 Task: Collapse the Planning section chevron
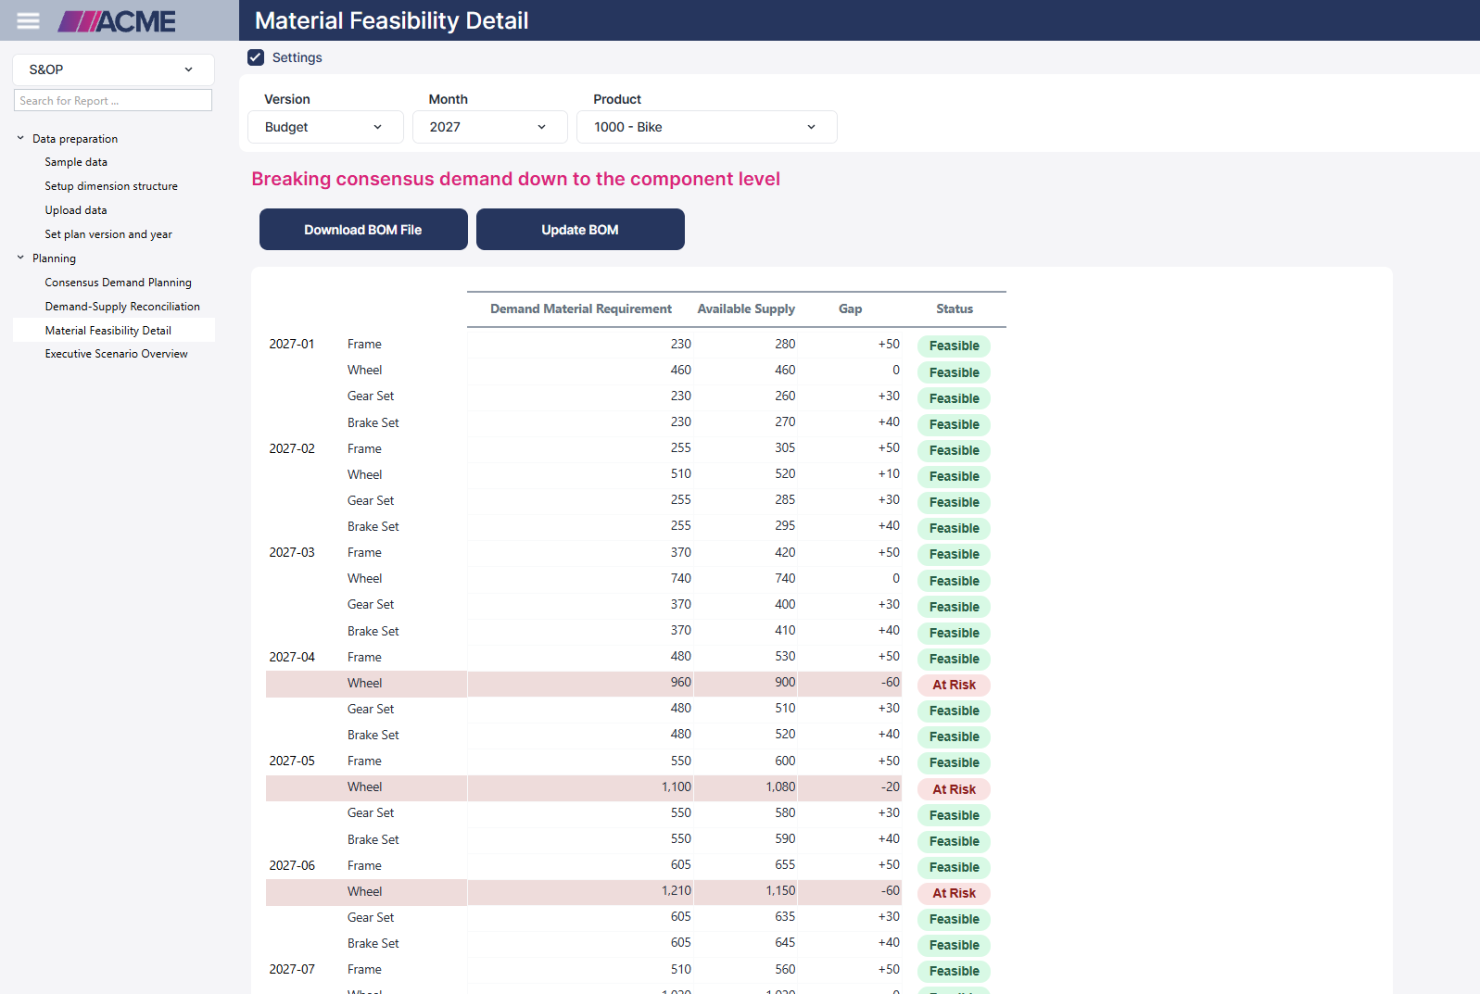pyautogui.click(x=20, y=258)
